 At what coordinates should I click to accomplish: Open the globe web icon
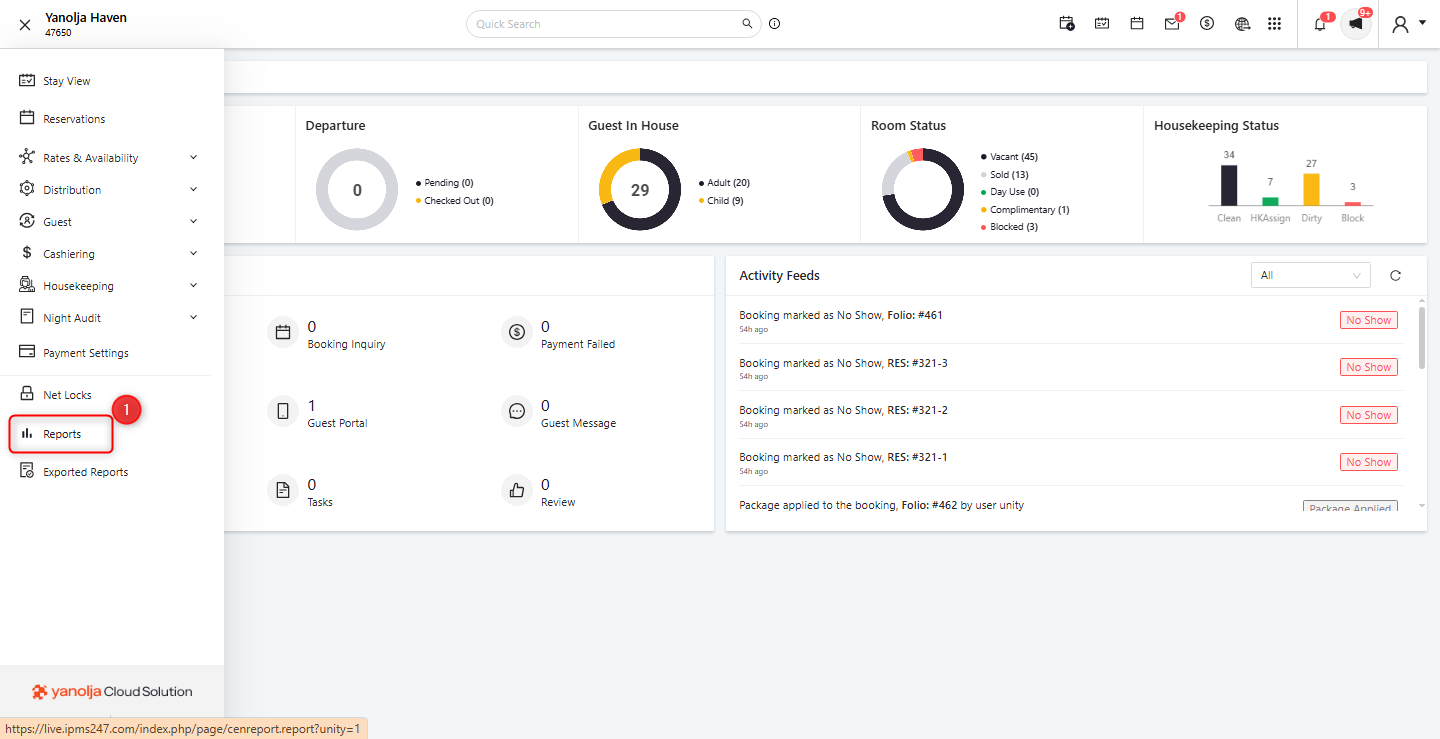click(x=1242, y=24)
